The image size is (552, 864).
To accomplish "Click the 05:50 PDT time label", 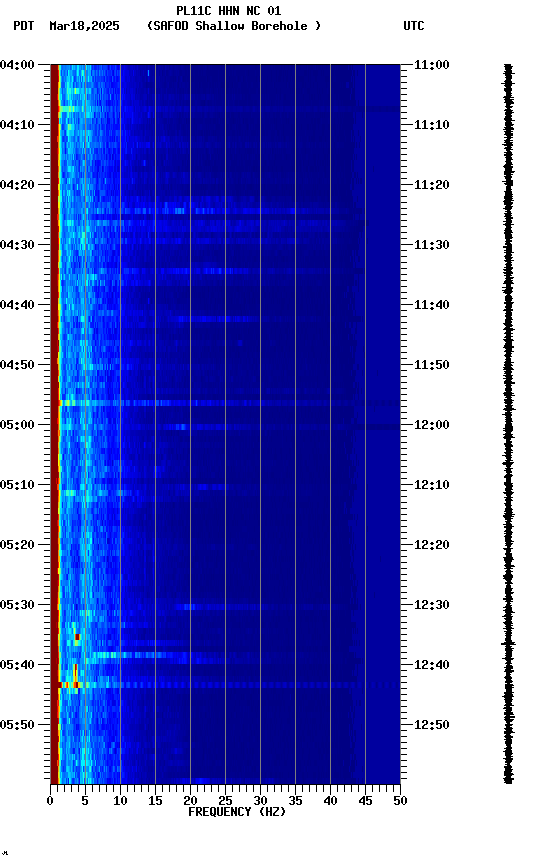I will 17,725.
